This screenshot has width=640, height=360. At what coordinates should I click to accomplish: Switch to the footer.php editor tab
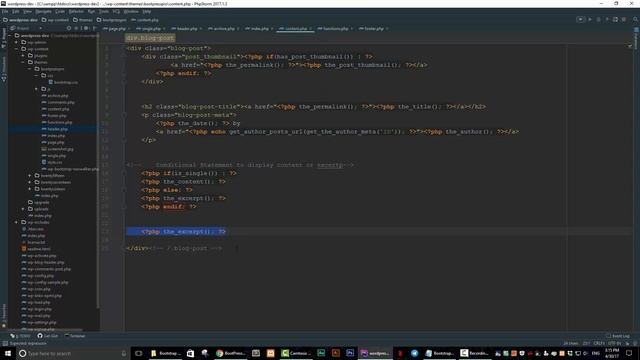point(373,29)
